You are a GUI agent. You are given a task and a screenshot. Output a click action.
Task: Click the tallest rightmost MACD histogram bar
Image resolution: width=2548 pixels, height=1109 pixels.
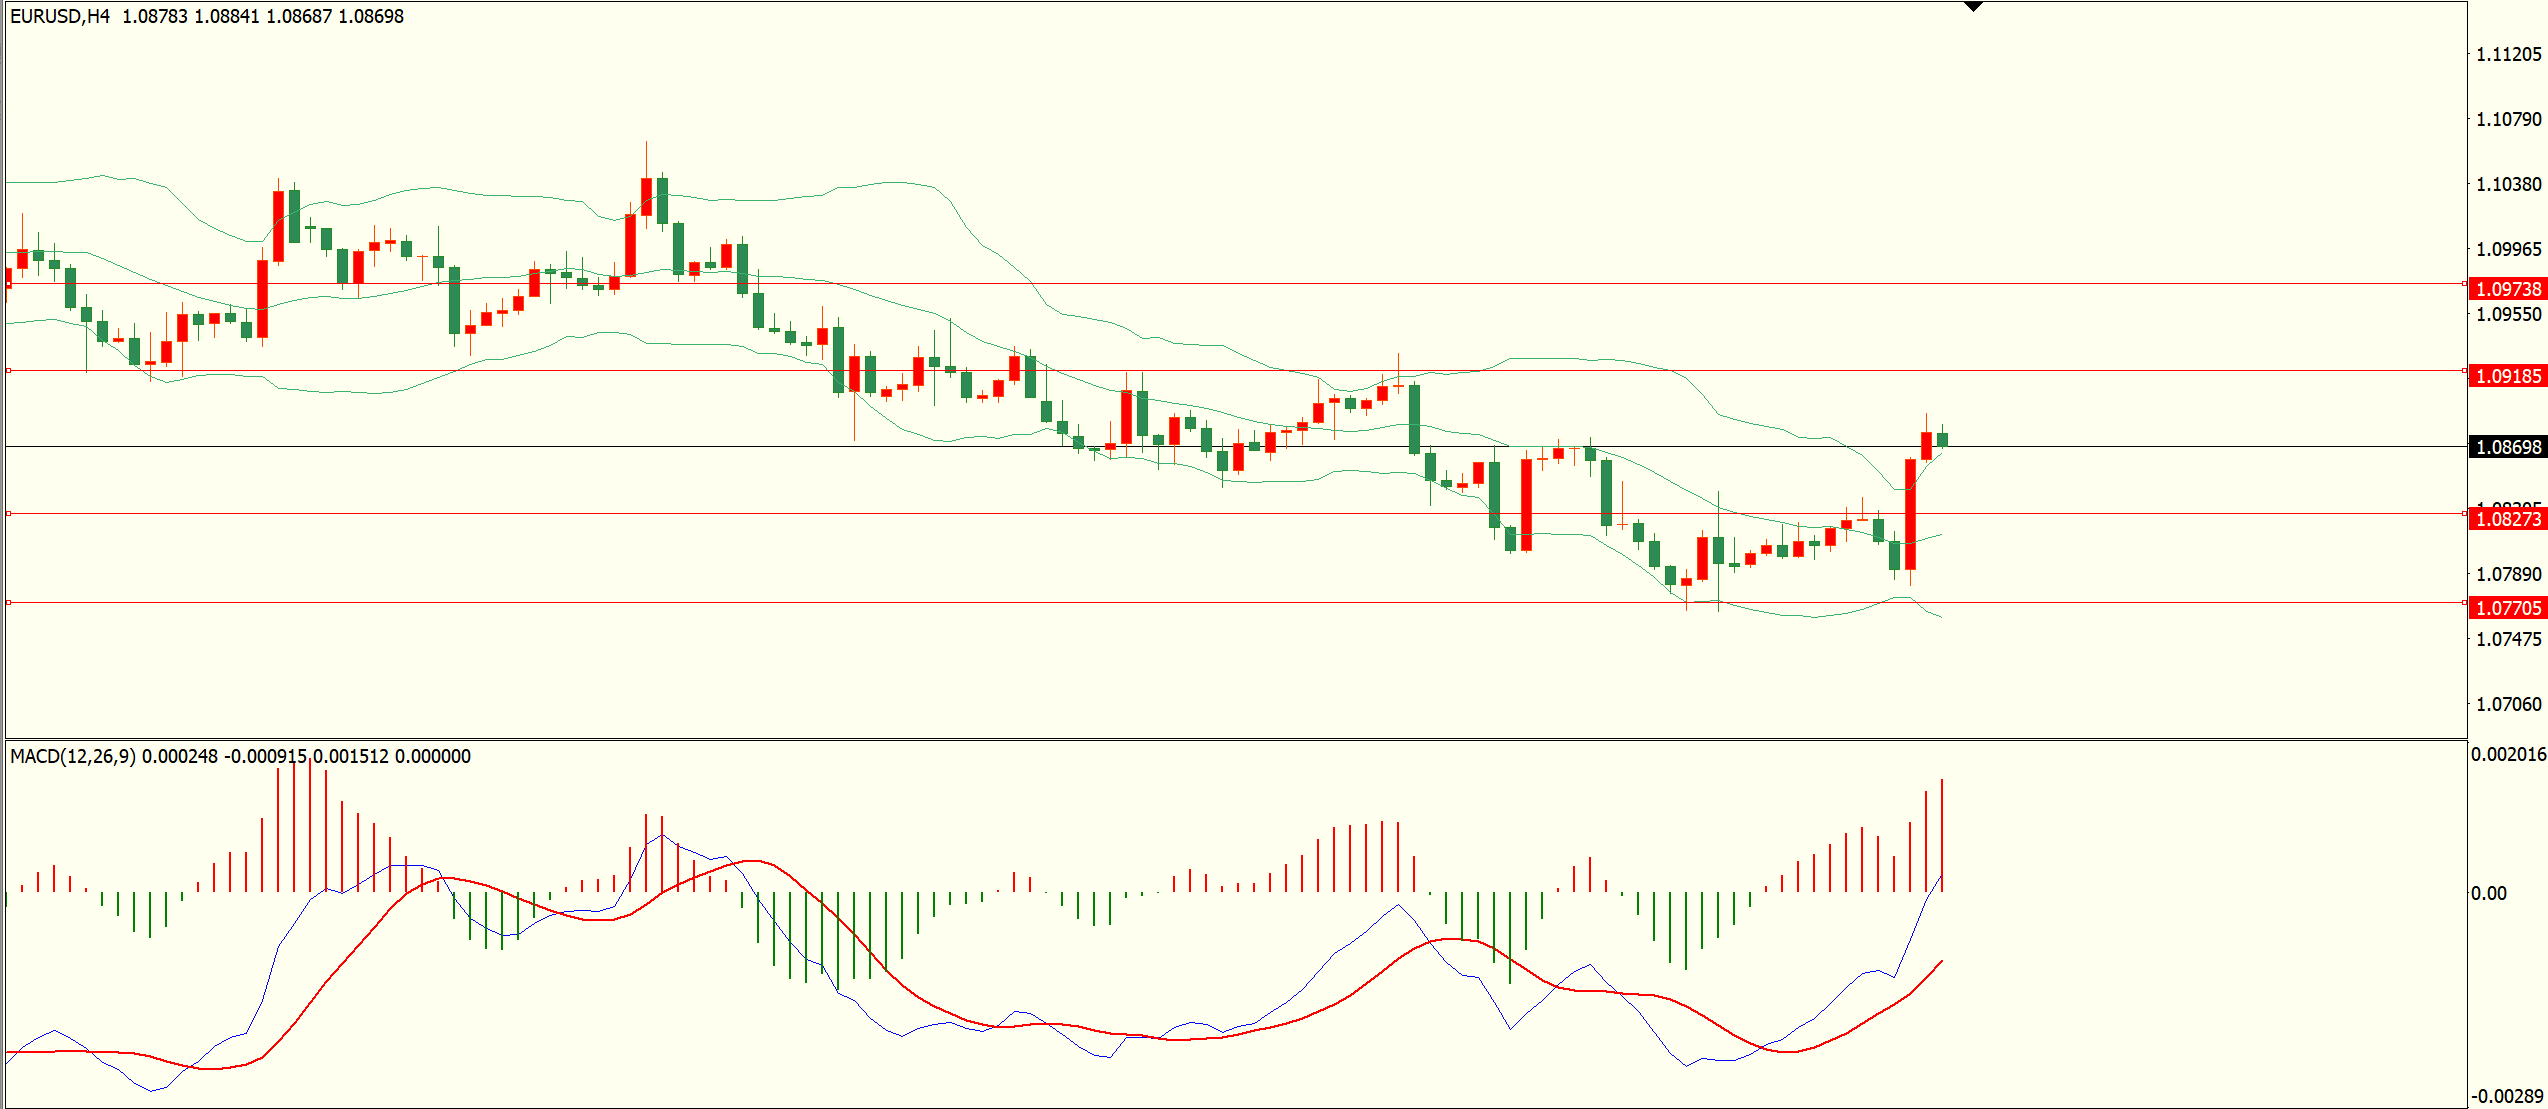1942,835
